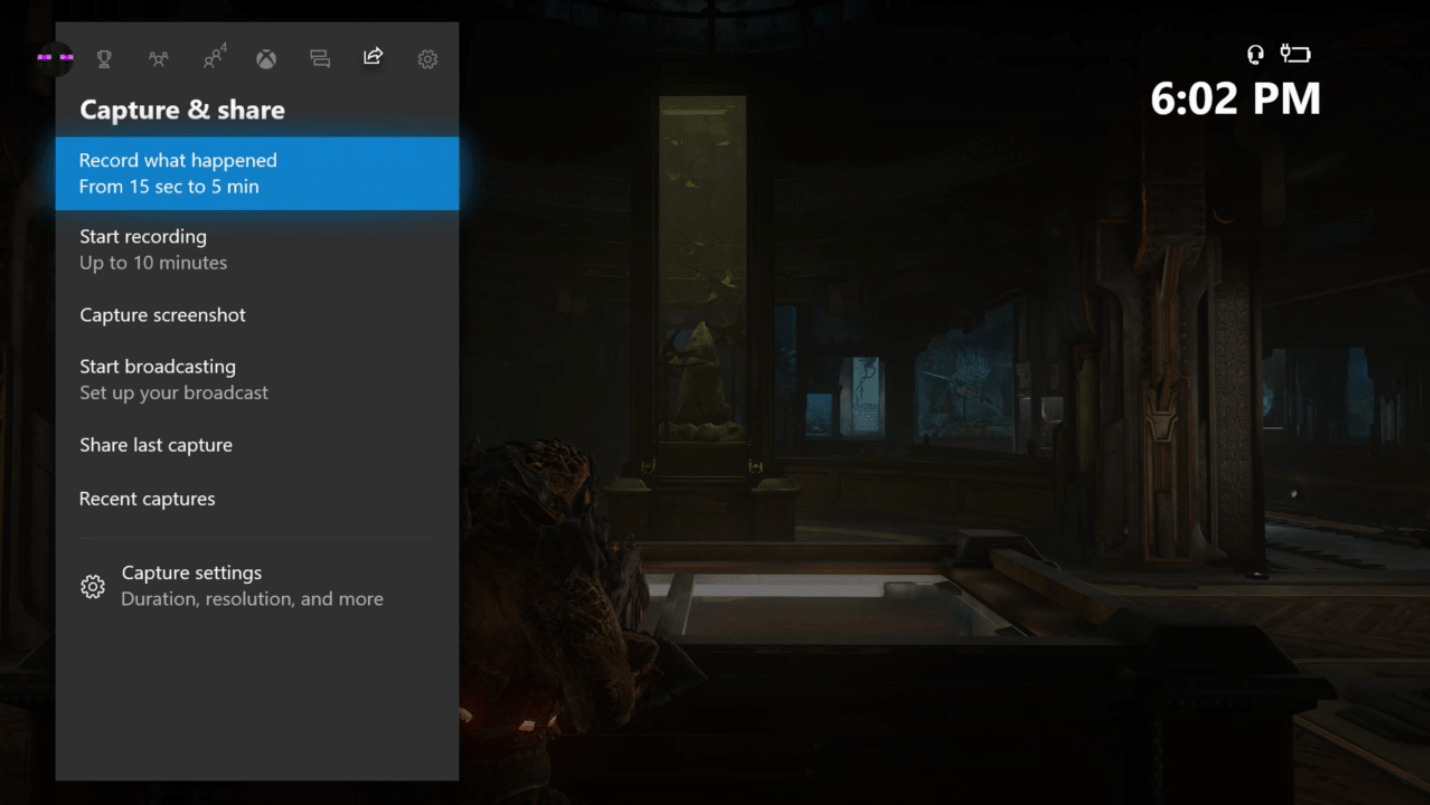Select the Capture & share tab icon
Image resolution: width=1430 pixels, height=805 pixels.
[373, 57]
